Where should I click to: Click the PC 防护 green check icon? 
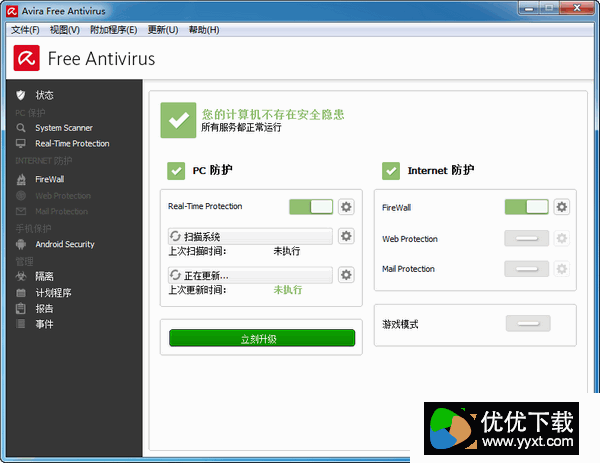(x=176, y=171)
